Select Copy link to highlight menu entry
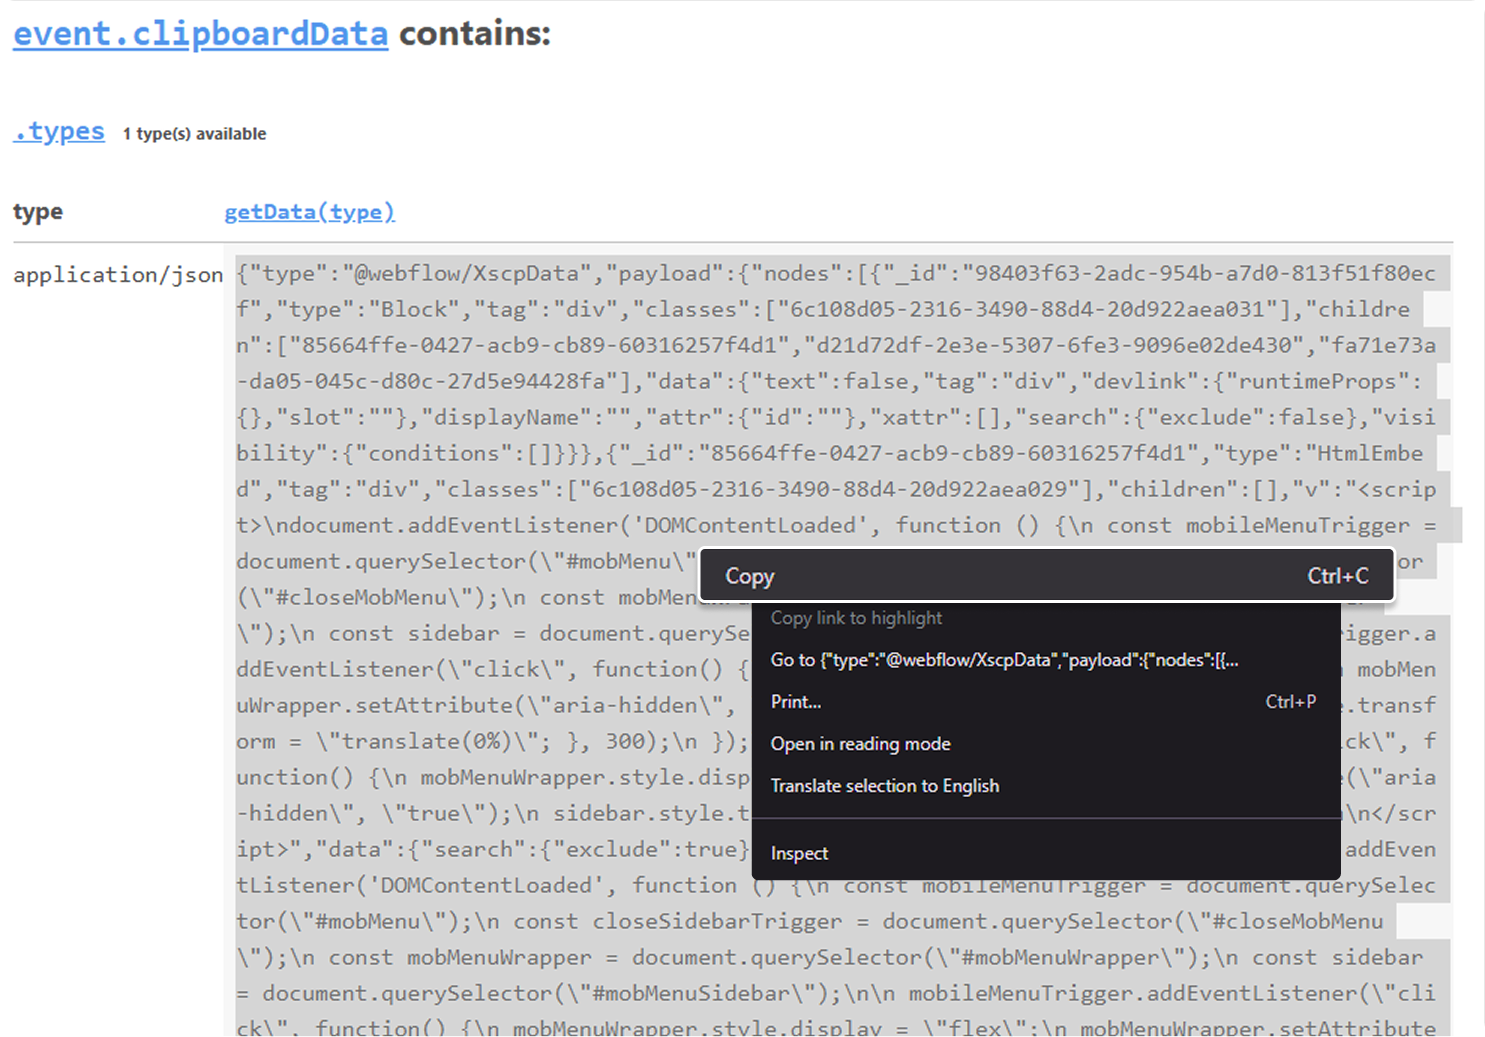The width and height of the screenshot is (1485, 1037). point(1046,618)
